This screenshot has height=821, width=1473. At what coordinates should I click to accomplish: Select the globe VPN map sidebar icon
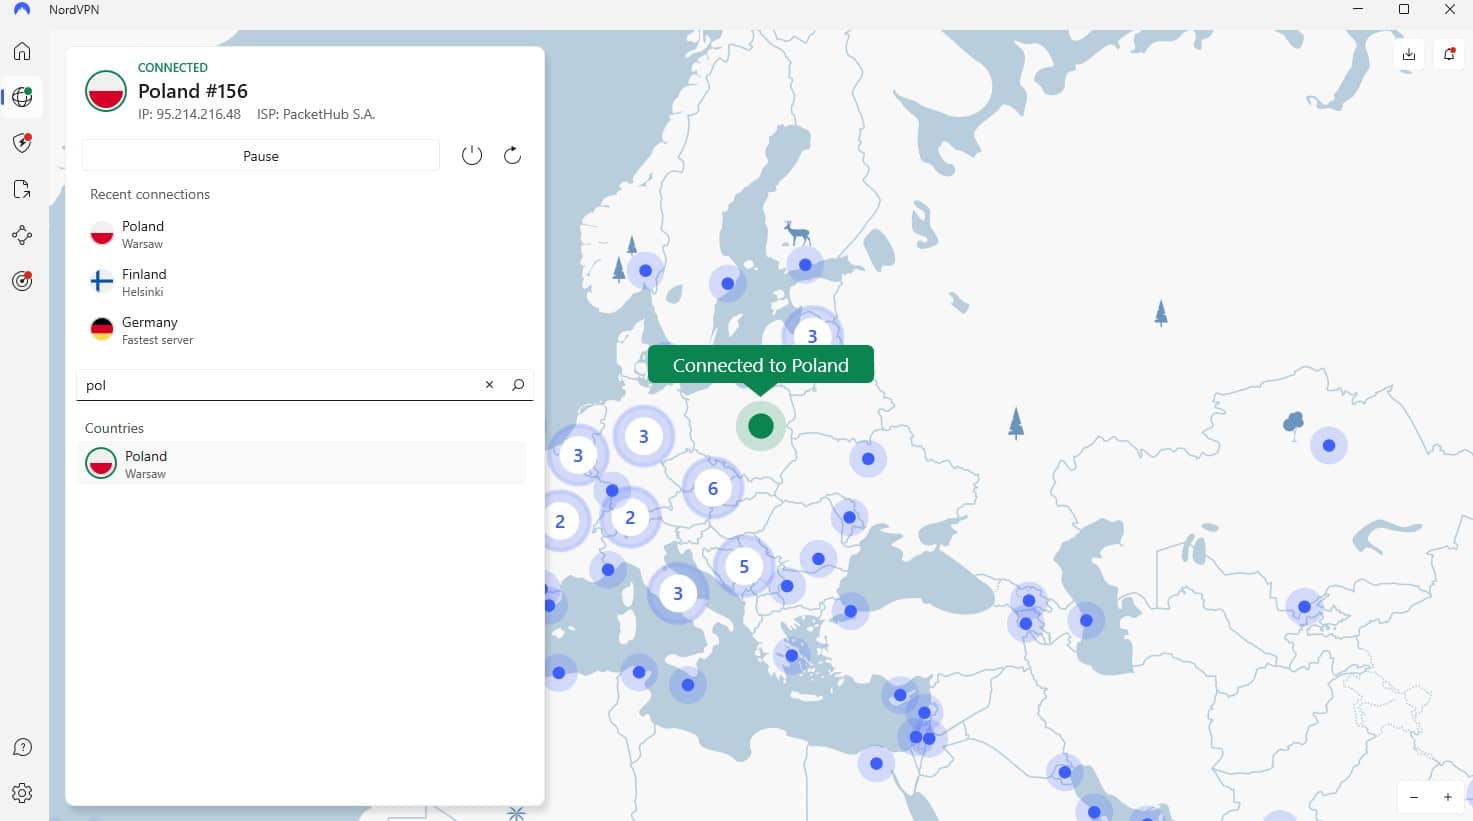point(22,97)
